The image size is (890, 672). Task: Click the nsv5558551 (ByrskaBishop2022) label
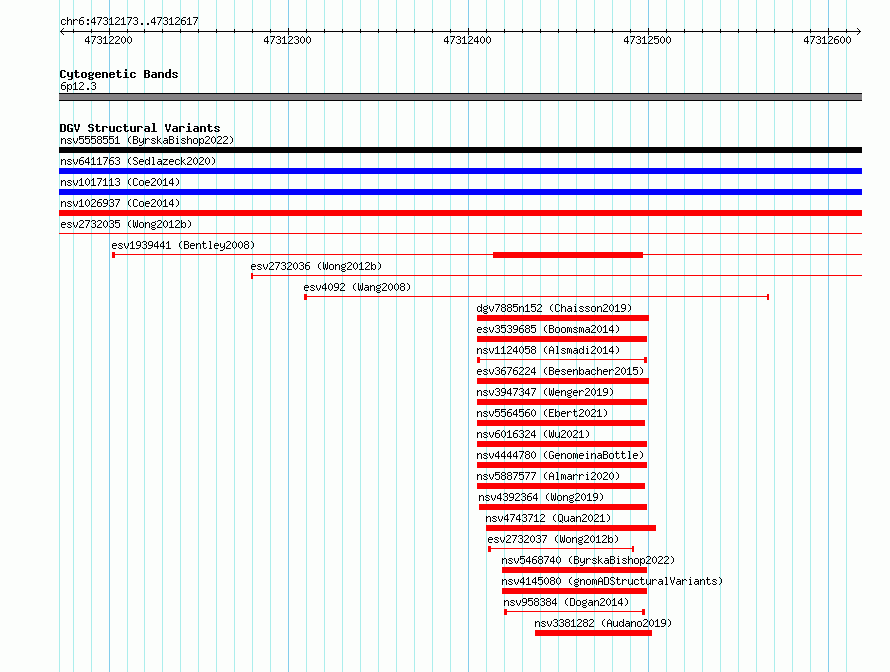point(147,140)
